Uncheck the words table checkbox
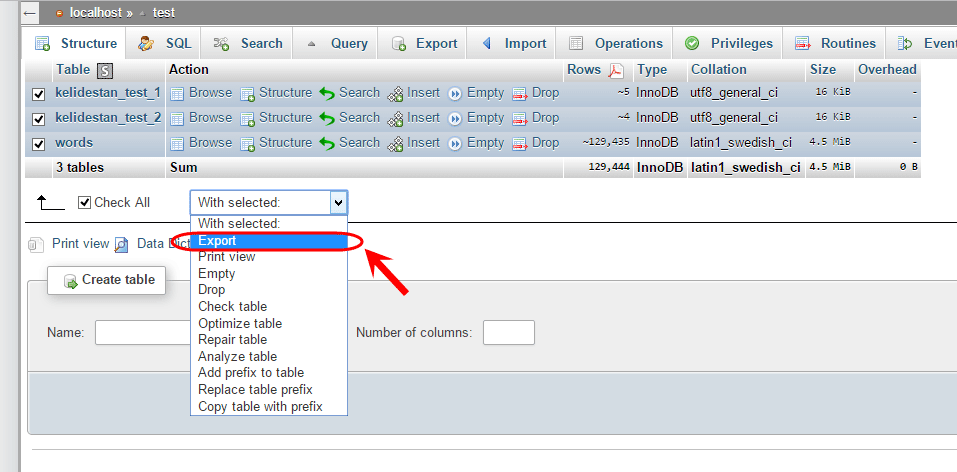The height and width of the screenshot is (472, 957). (39, 144)
